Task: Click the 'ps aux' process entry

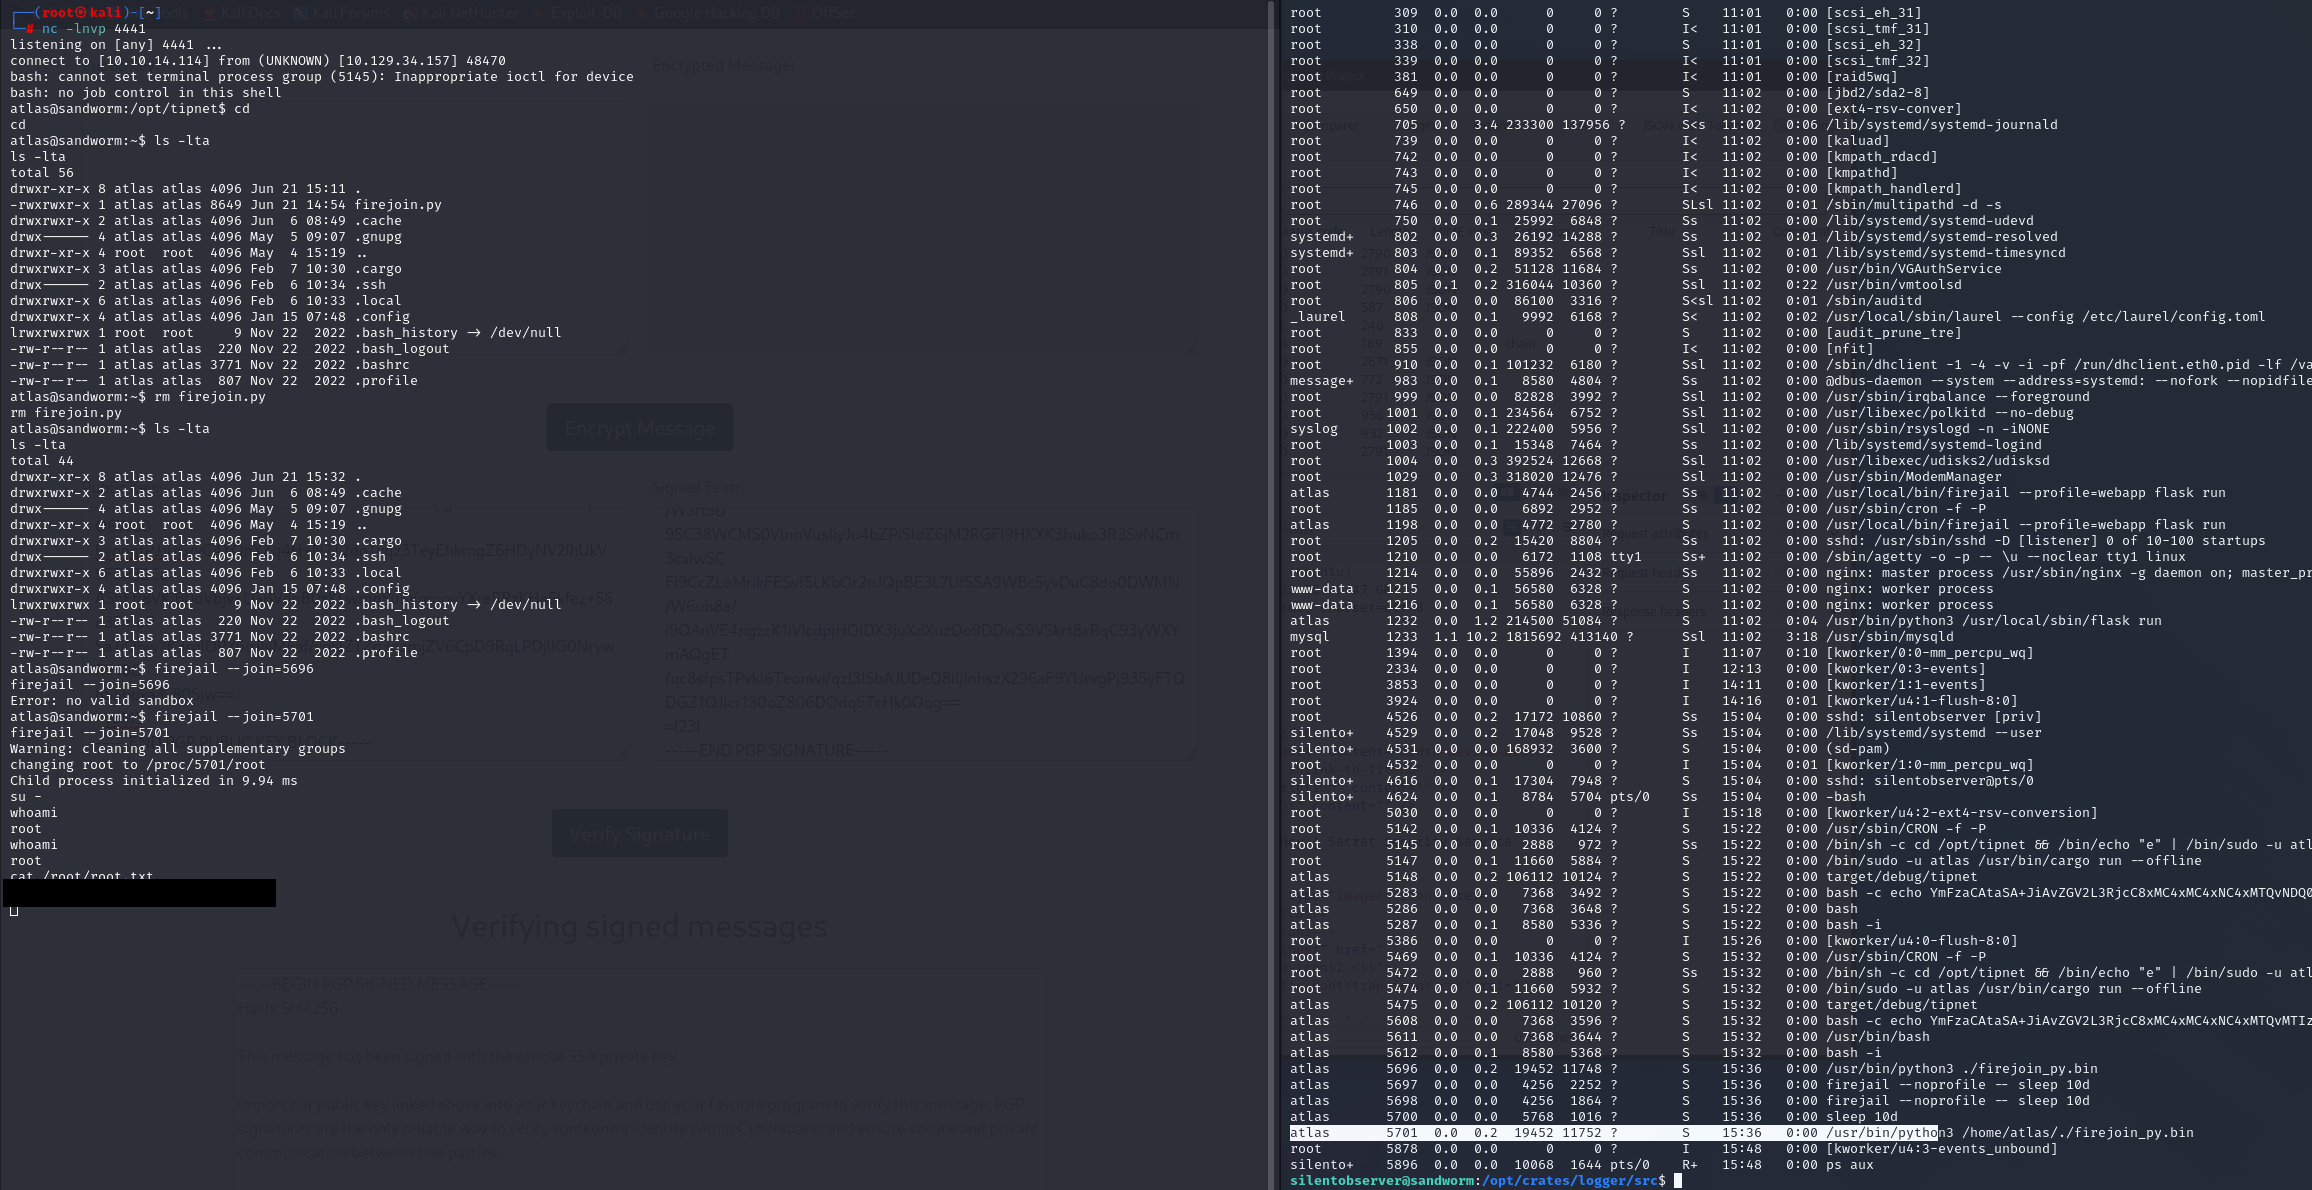Action: tap(1850, 1165)
